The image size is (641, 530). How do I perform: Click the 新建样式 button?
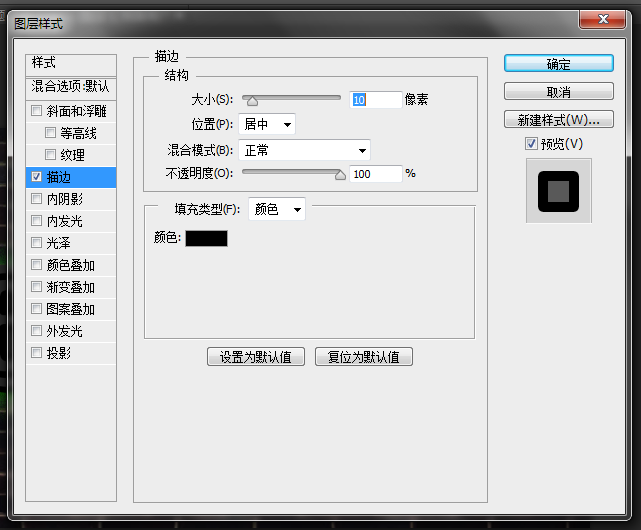point(558,120)
